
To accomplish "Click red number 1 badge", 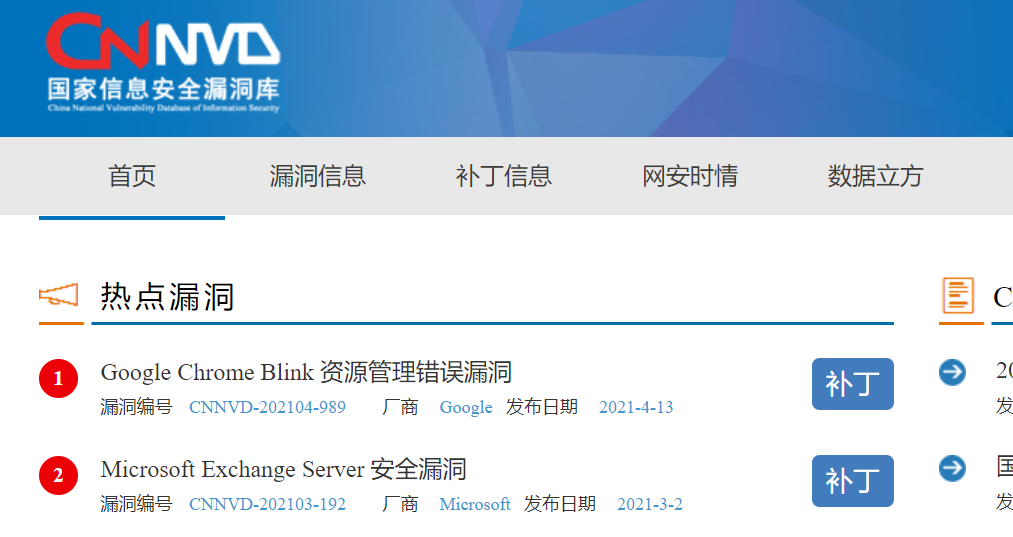I will [x=58, y=378].
